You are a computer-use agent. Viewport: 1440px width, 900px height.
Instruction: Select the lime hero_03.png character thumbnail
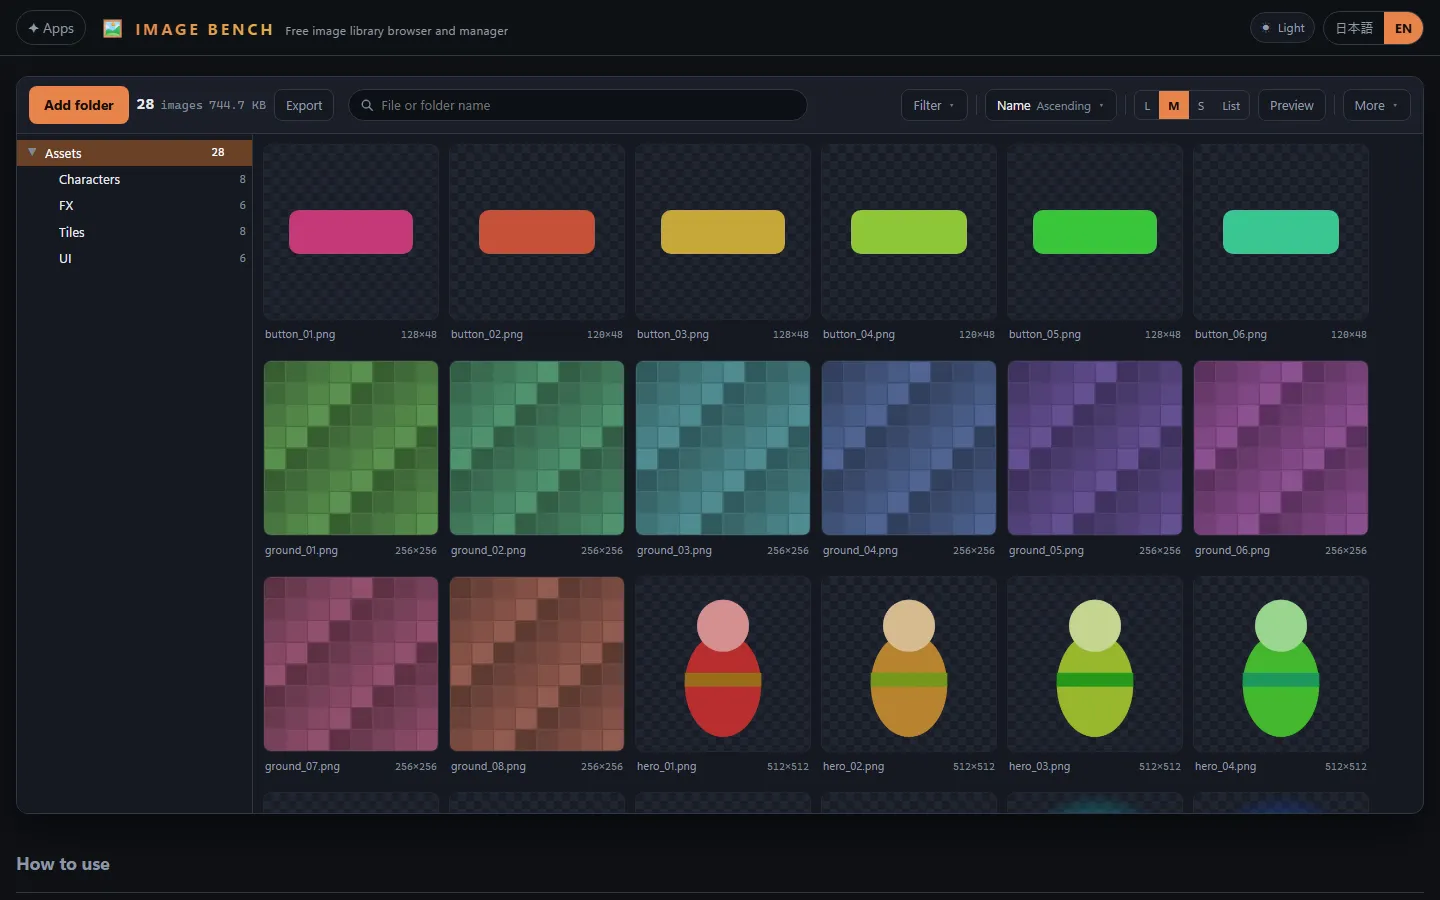coord(1095,664)
